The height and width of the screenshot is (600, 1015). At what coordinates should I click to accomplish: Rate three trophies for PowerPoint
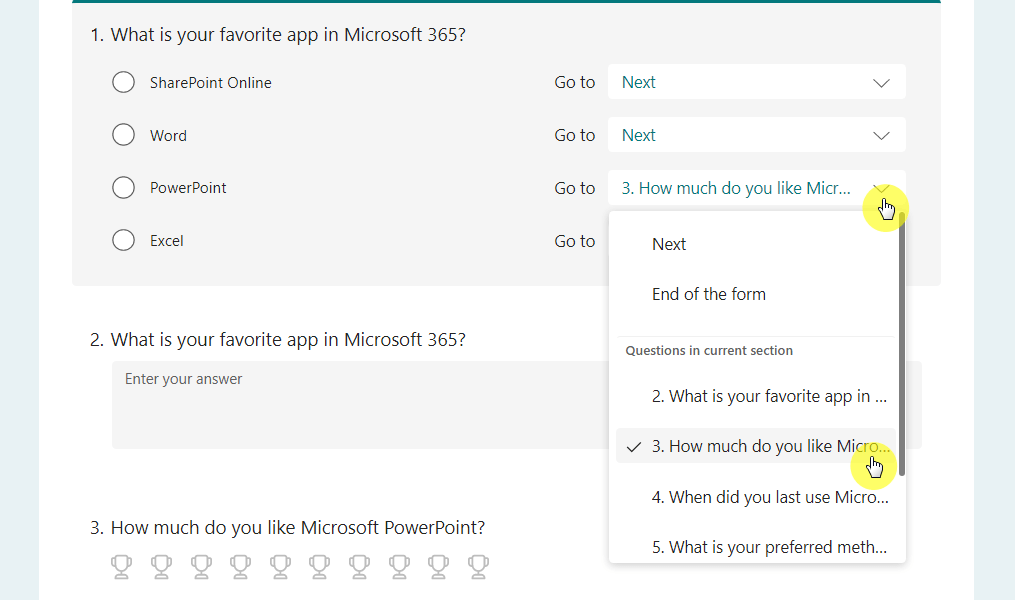tap(201, 566)
